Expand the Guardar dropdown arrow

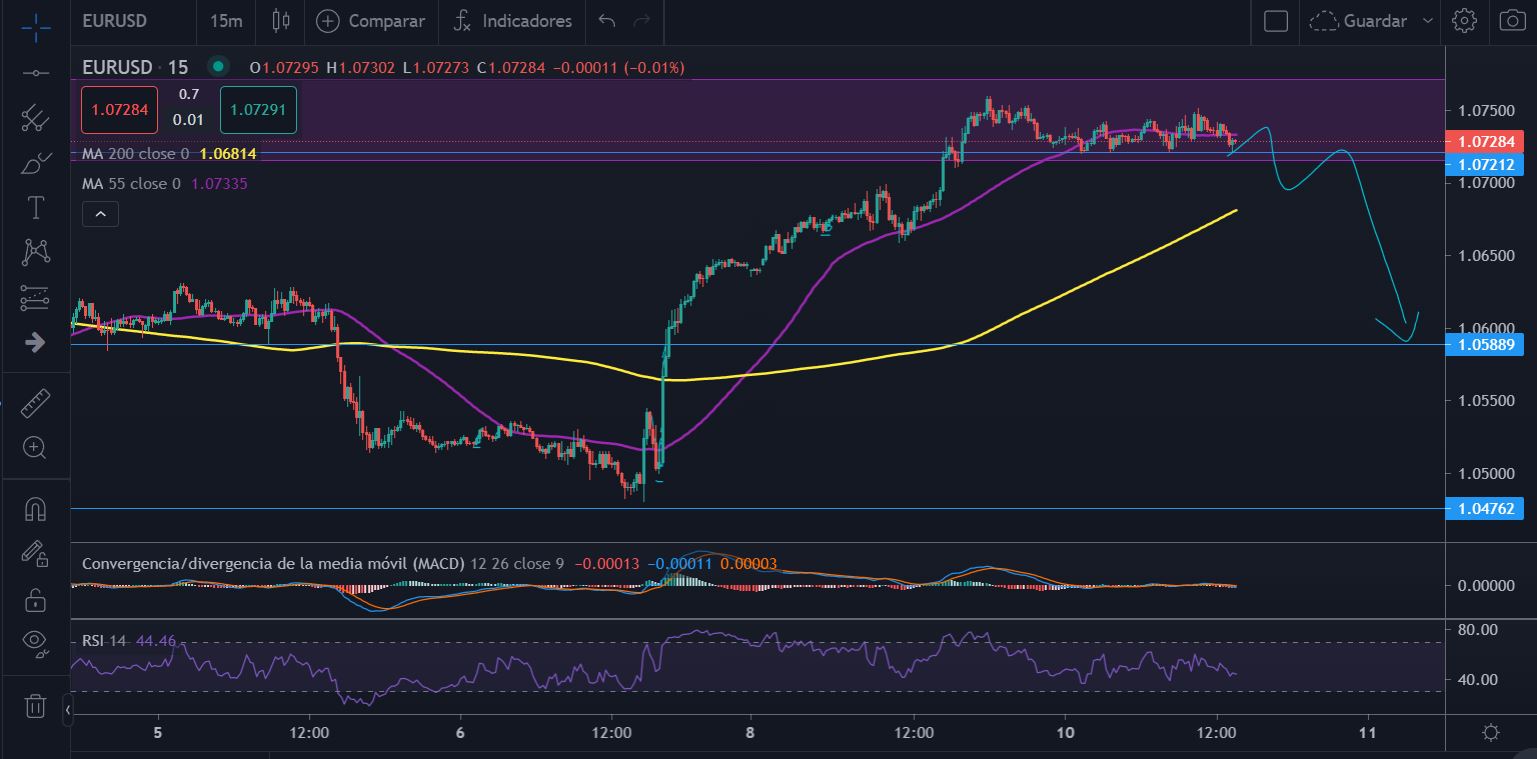(x=1427, y=21)
